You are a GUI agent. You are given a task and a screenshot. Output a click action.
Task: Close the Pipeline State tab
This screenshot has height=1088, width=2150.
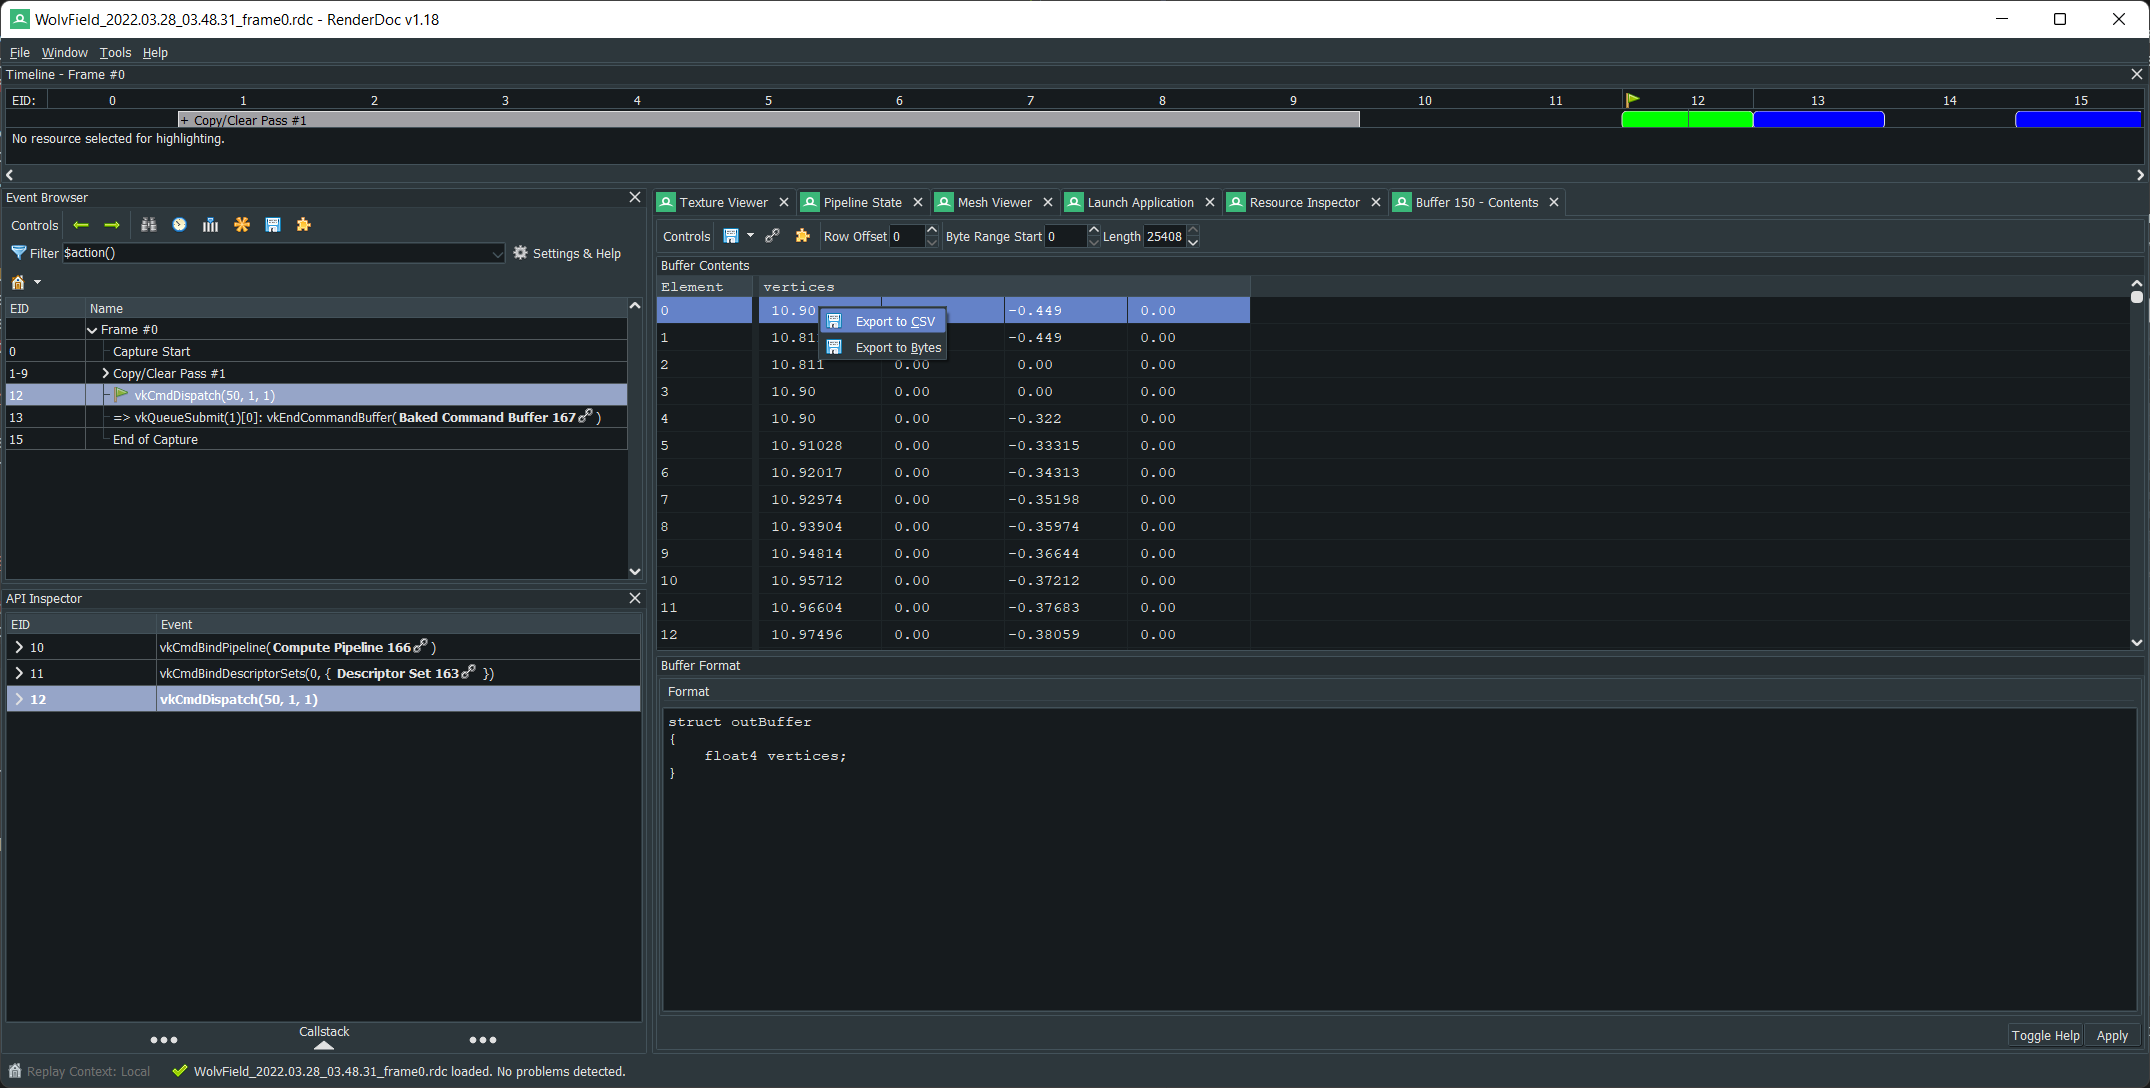point(918,202)
